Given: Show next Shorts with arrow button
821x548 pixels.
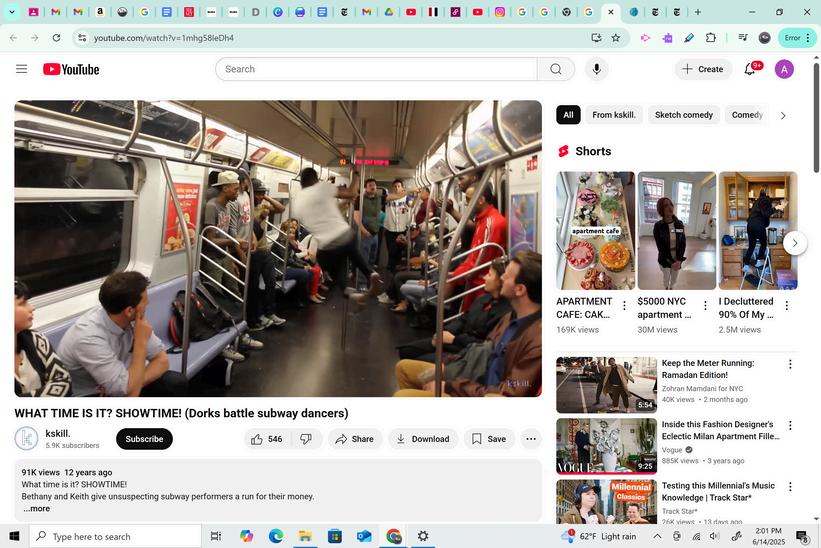Looking at the screenshot, I should point(795,243).
